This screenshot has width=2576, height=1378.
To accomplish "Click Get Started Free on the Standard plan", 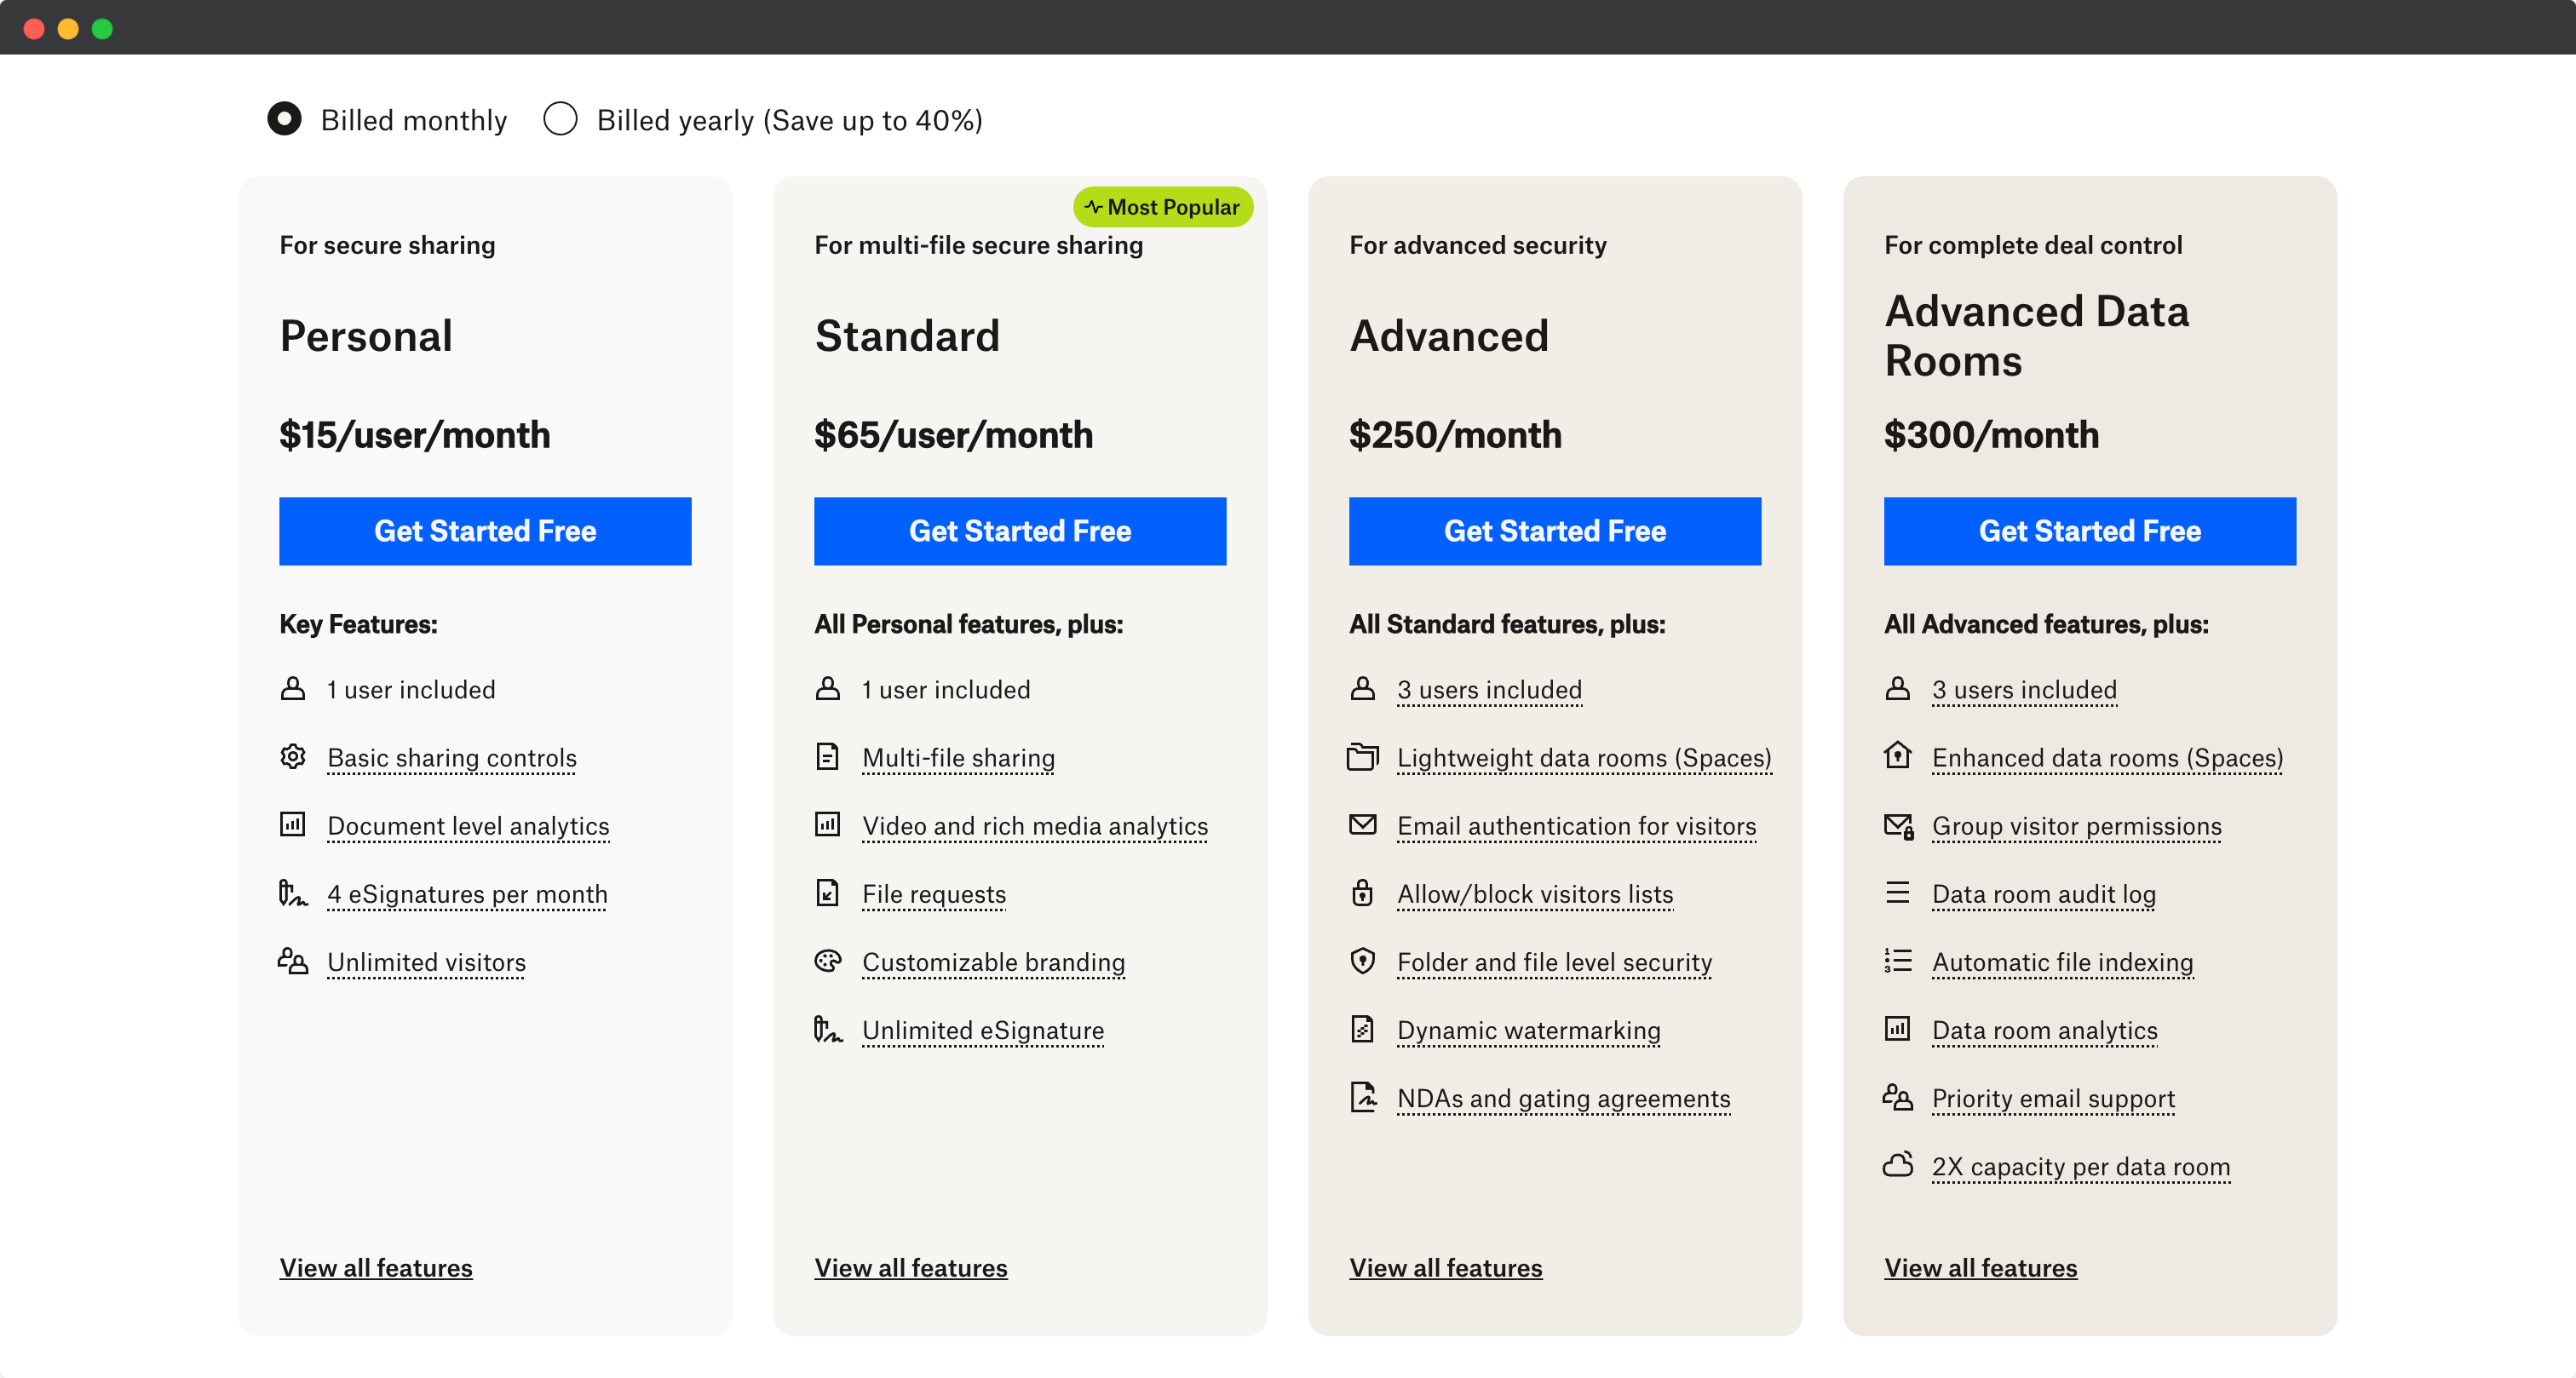I will coord(1019,531).
